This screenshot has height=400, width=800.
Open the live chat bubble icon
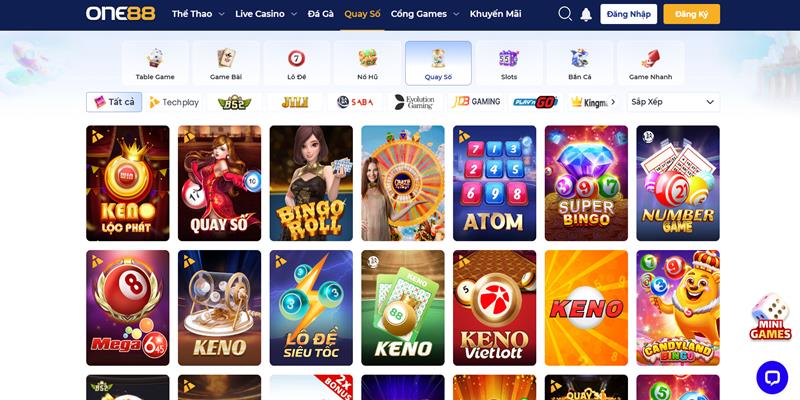(x=772, y=378)
